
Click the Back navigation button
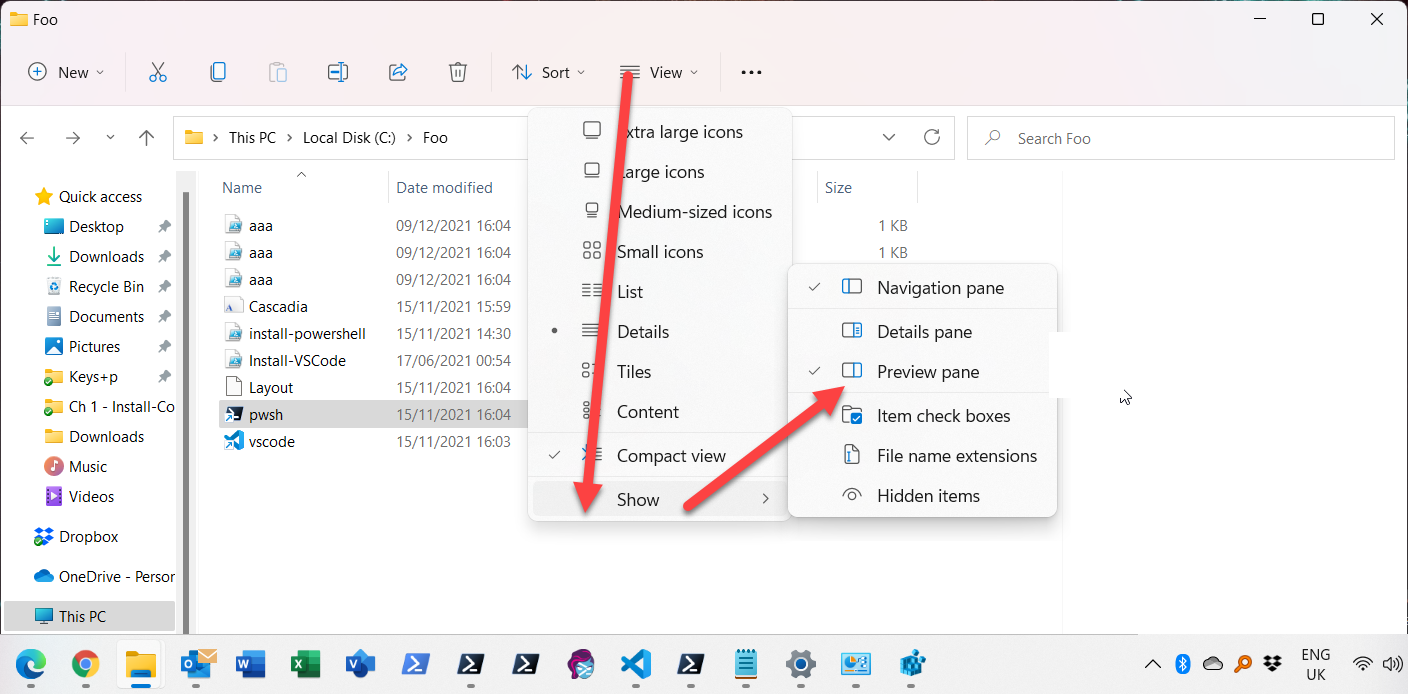27,137
